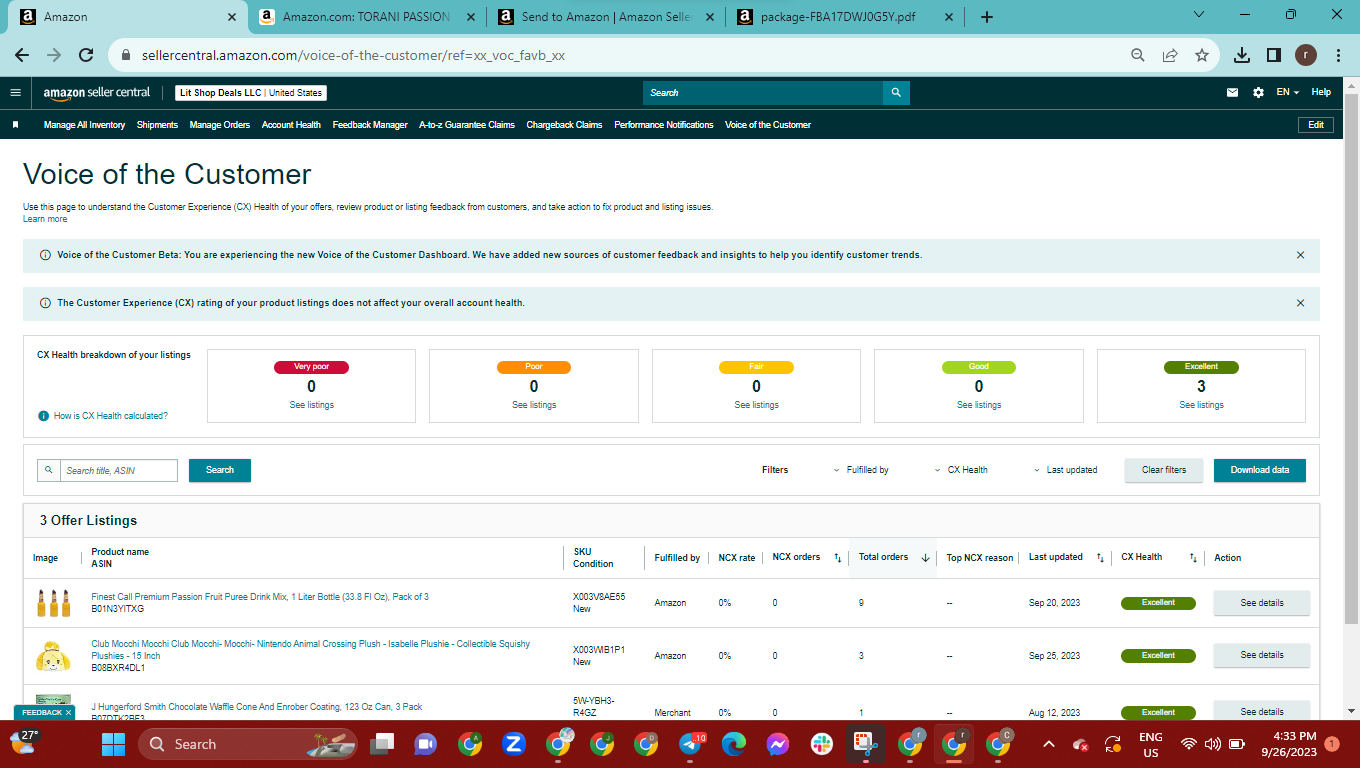Dismiss the CX rating account health banner
The image size is (1360, 768).
pos(1300,303)
